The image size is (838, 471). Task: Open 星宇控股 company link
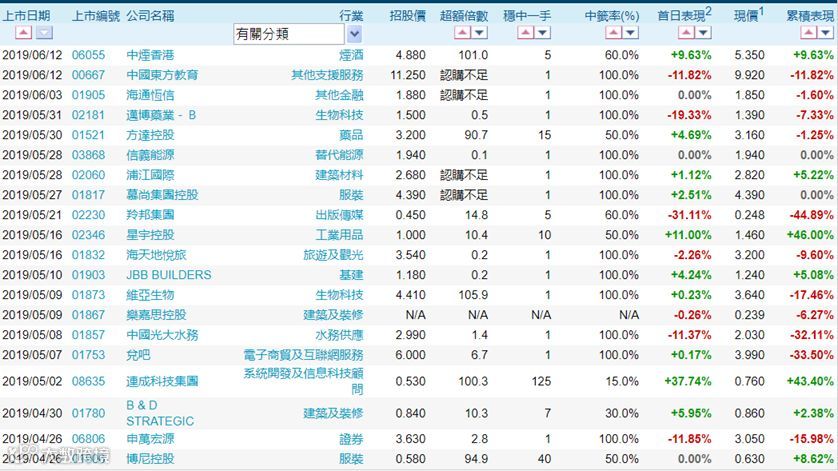tap(150, 235)
